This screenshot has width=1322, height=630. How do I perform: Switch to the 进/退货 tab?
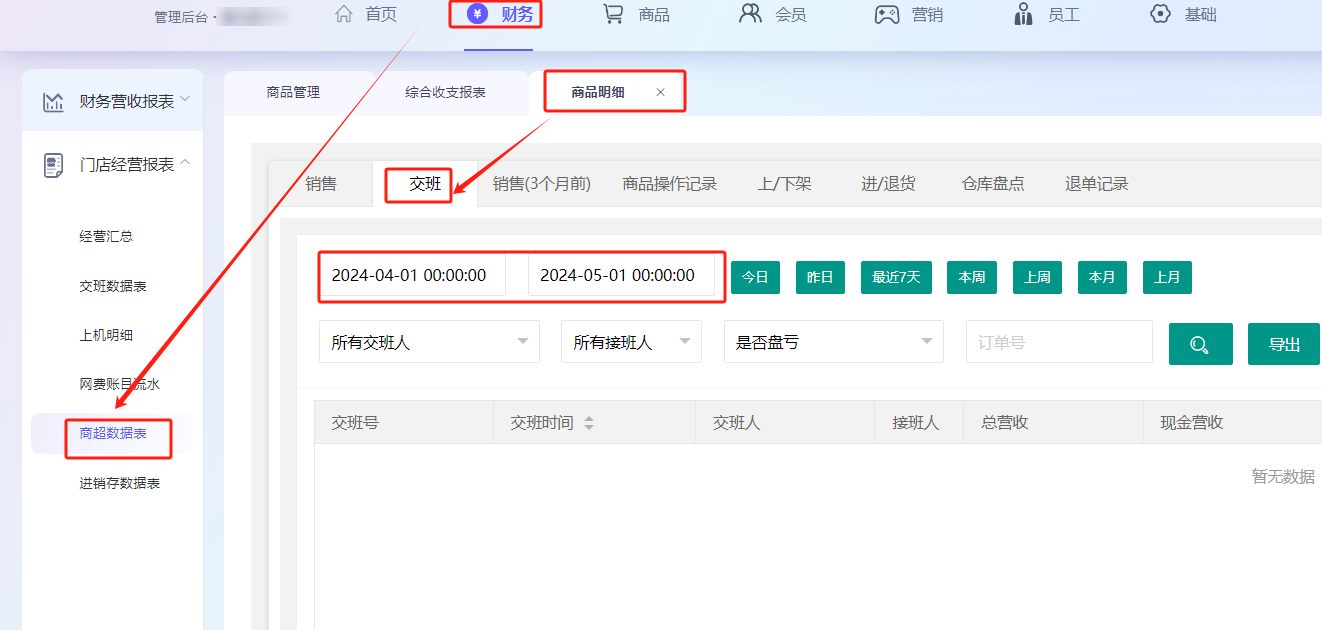(x=888, y=184)
